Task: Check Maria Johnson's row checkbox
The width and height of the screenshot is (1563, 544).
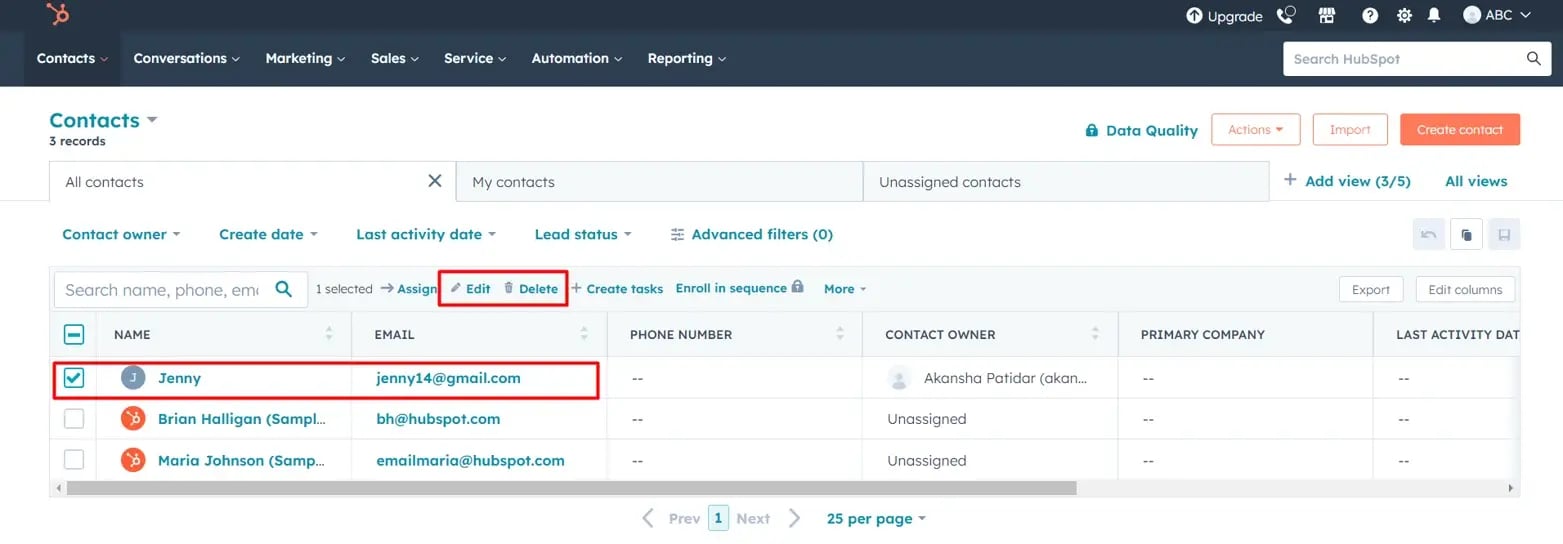Action: 74,460
